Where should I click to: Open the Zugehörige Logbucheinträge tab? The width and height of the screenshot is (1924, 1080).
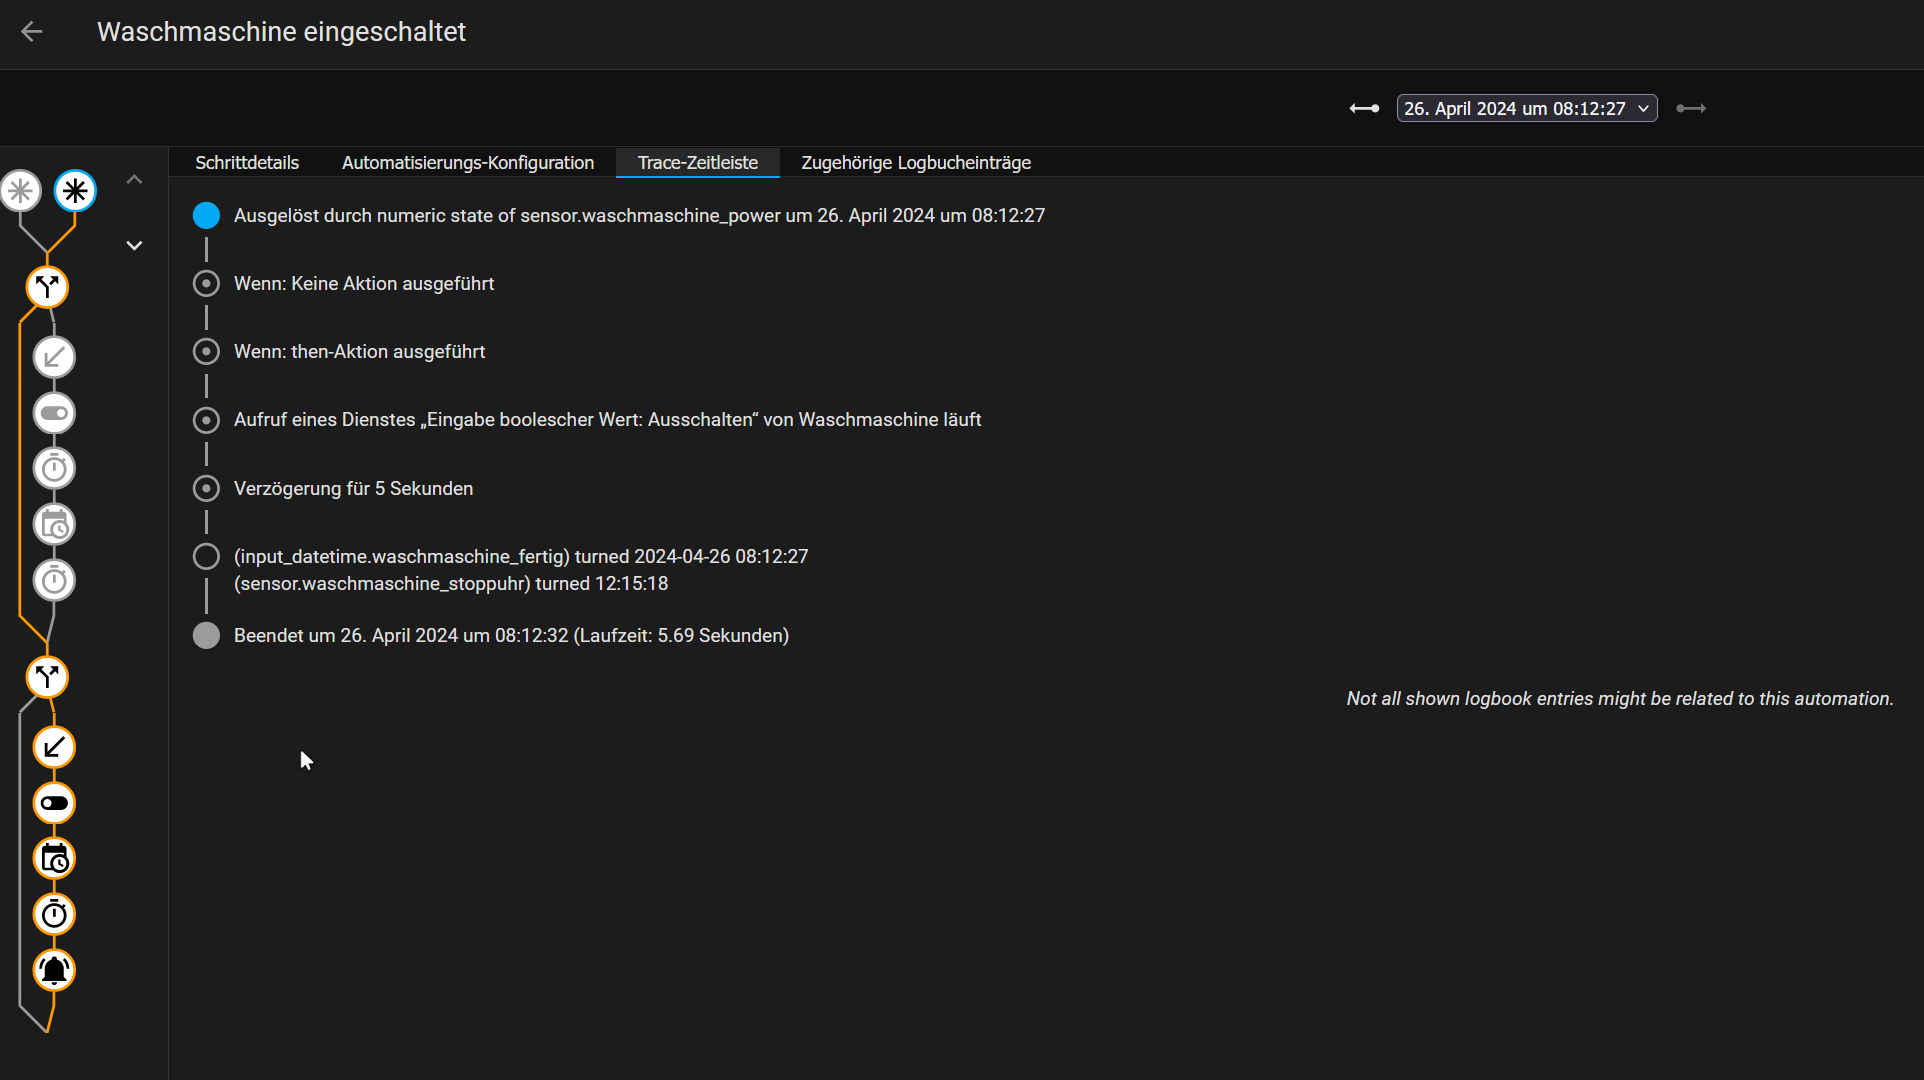tap(916, 163)
